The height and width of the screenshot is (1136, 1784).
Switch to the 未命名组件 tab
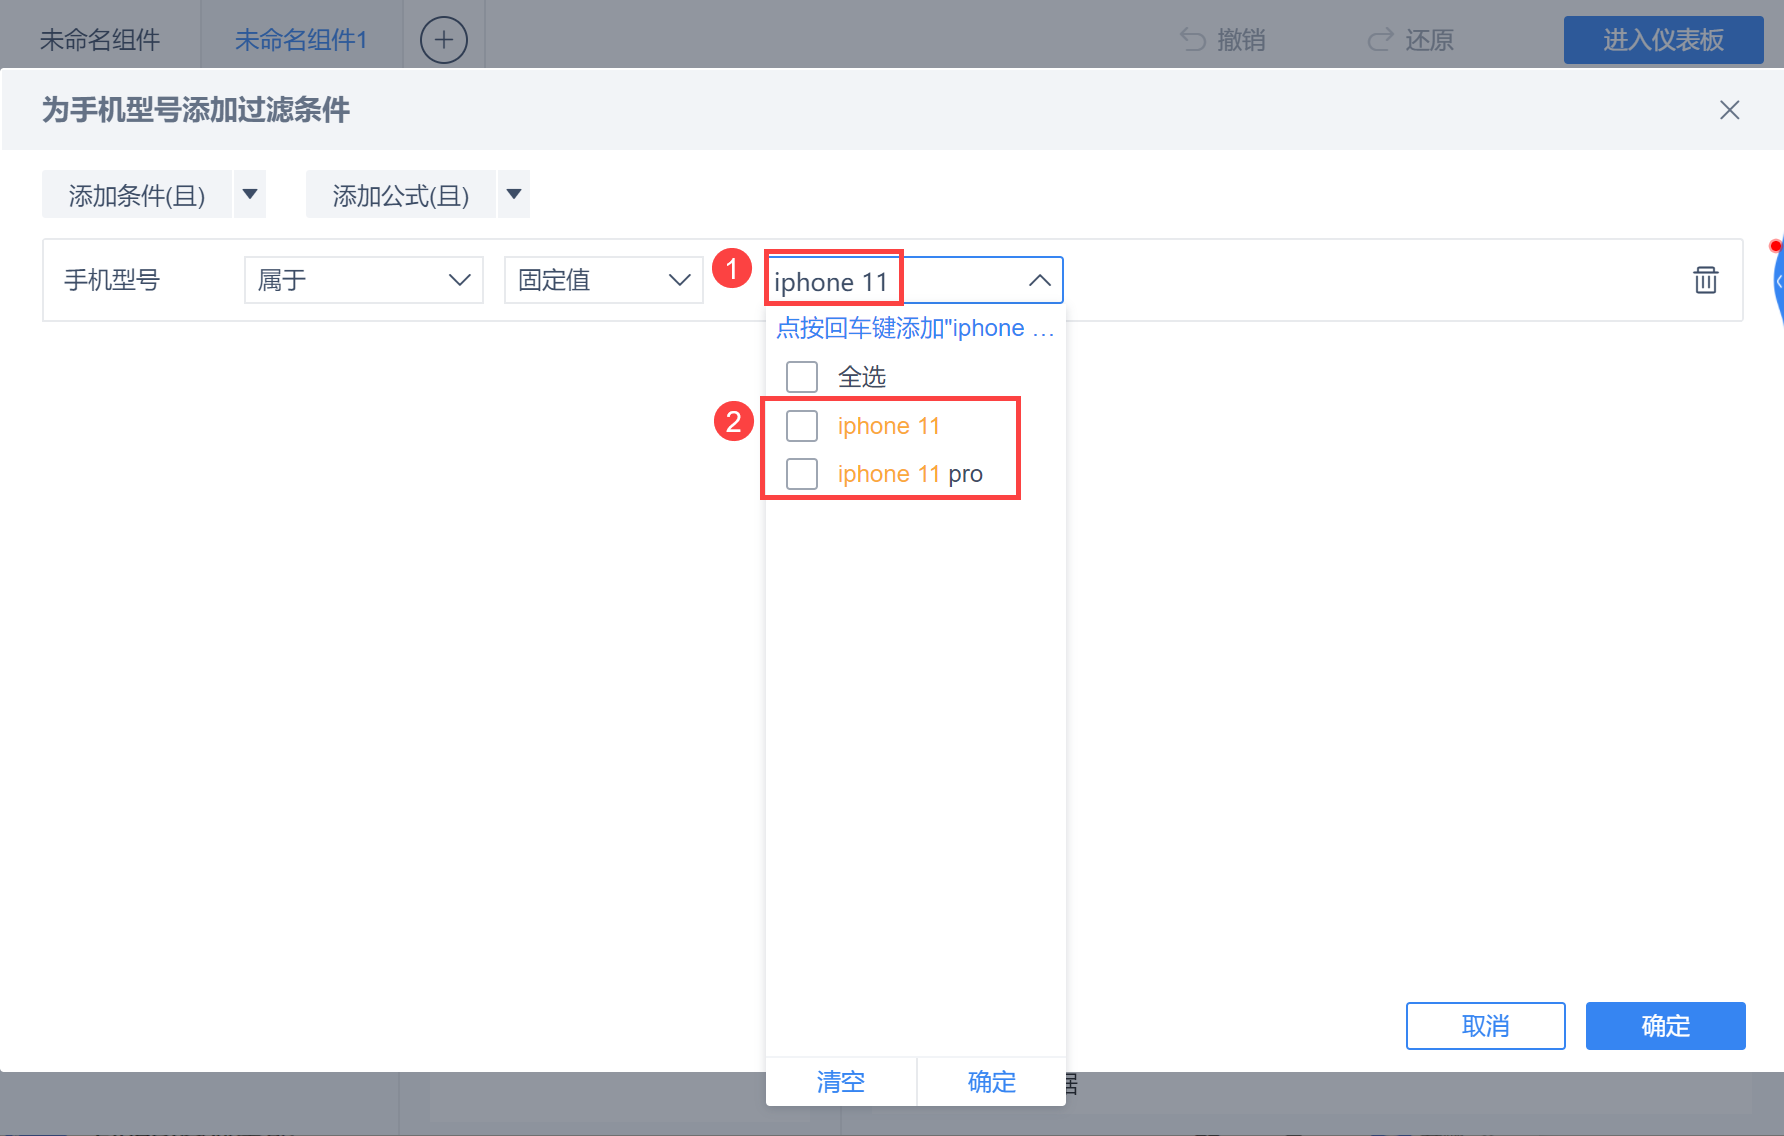(100, 40)
